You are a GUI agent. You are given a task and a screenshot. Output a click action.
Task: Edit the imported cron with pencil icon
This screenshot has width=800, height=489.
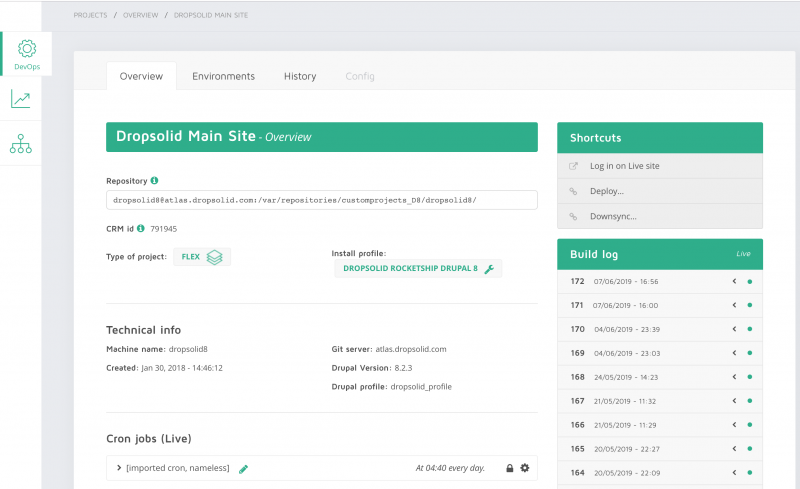(243, 469)
